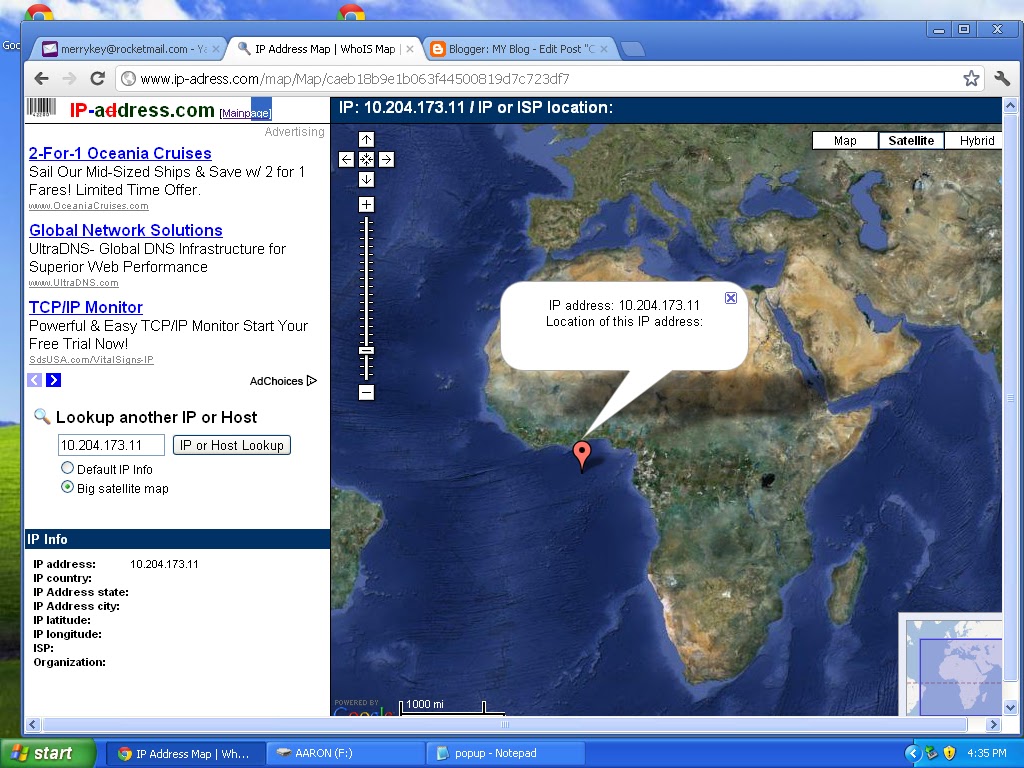Screen dimensions: 1024x768
Task: Click the barcode logo icon
Action: pos(41,108)
